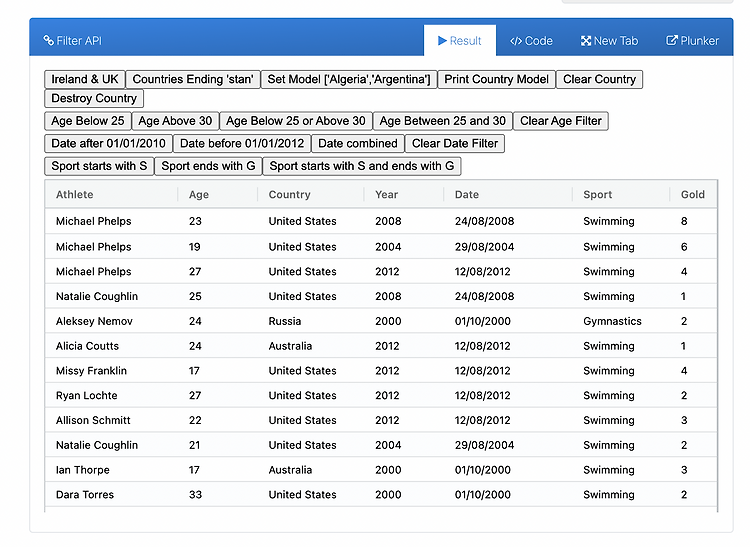
Task: Clear the Country filter
Action: (599, 79)
